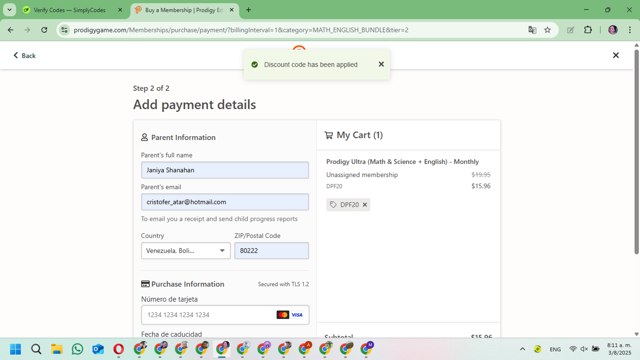Open Windows taskbar Search

tap(36, 349)
